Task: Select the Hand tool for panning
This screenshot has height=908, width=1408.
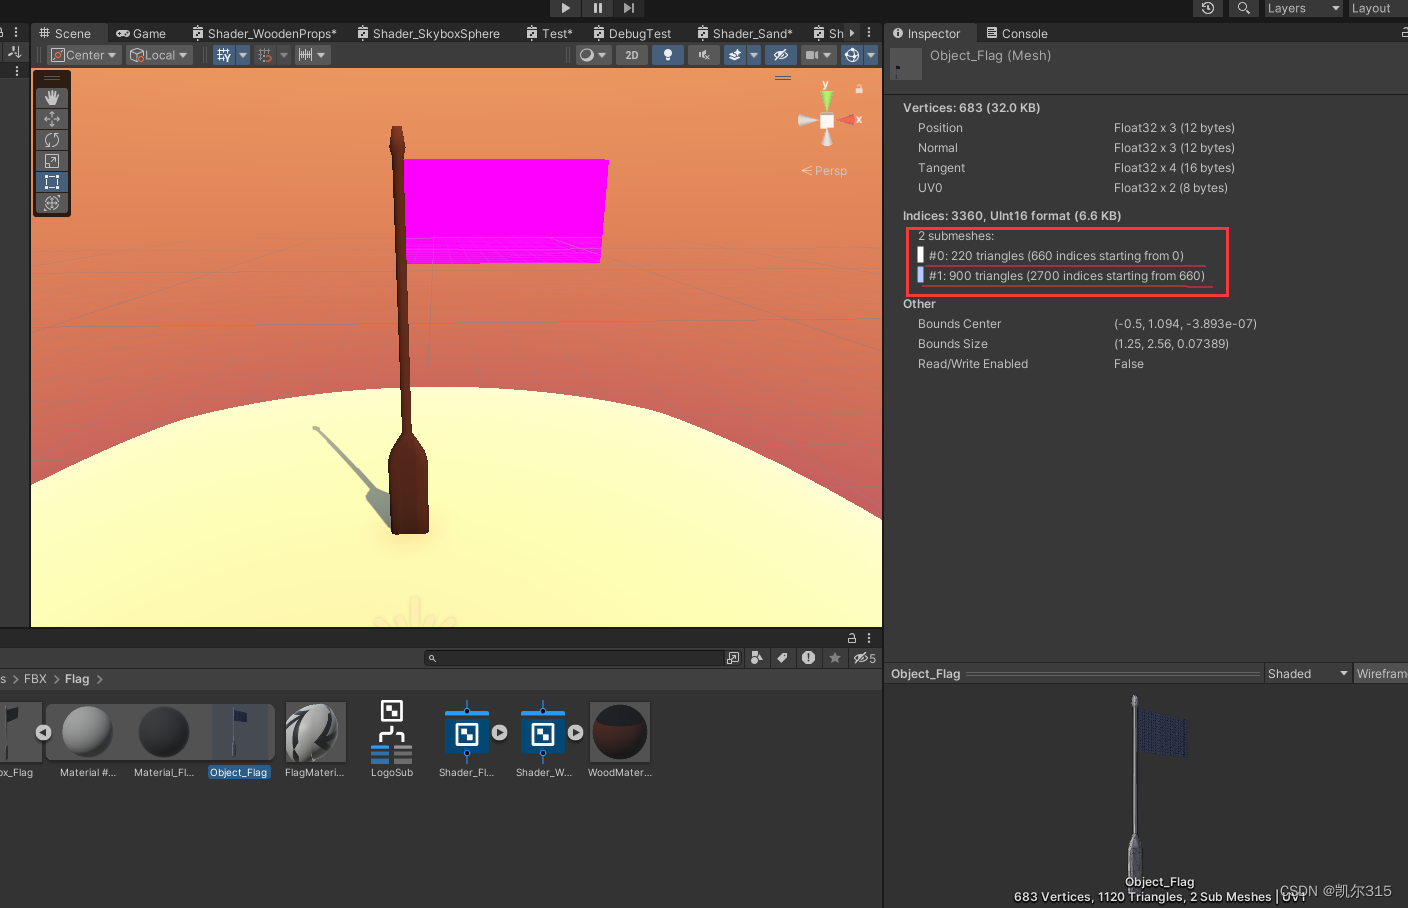Action: (x=52, y=97)
